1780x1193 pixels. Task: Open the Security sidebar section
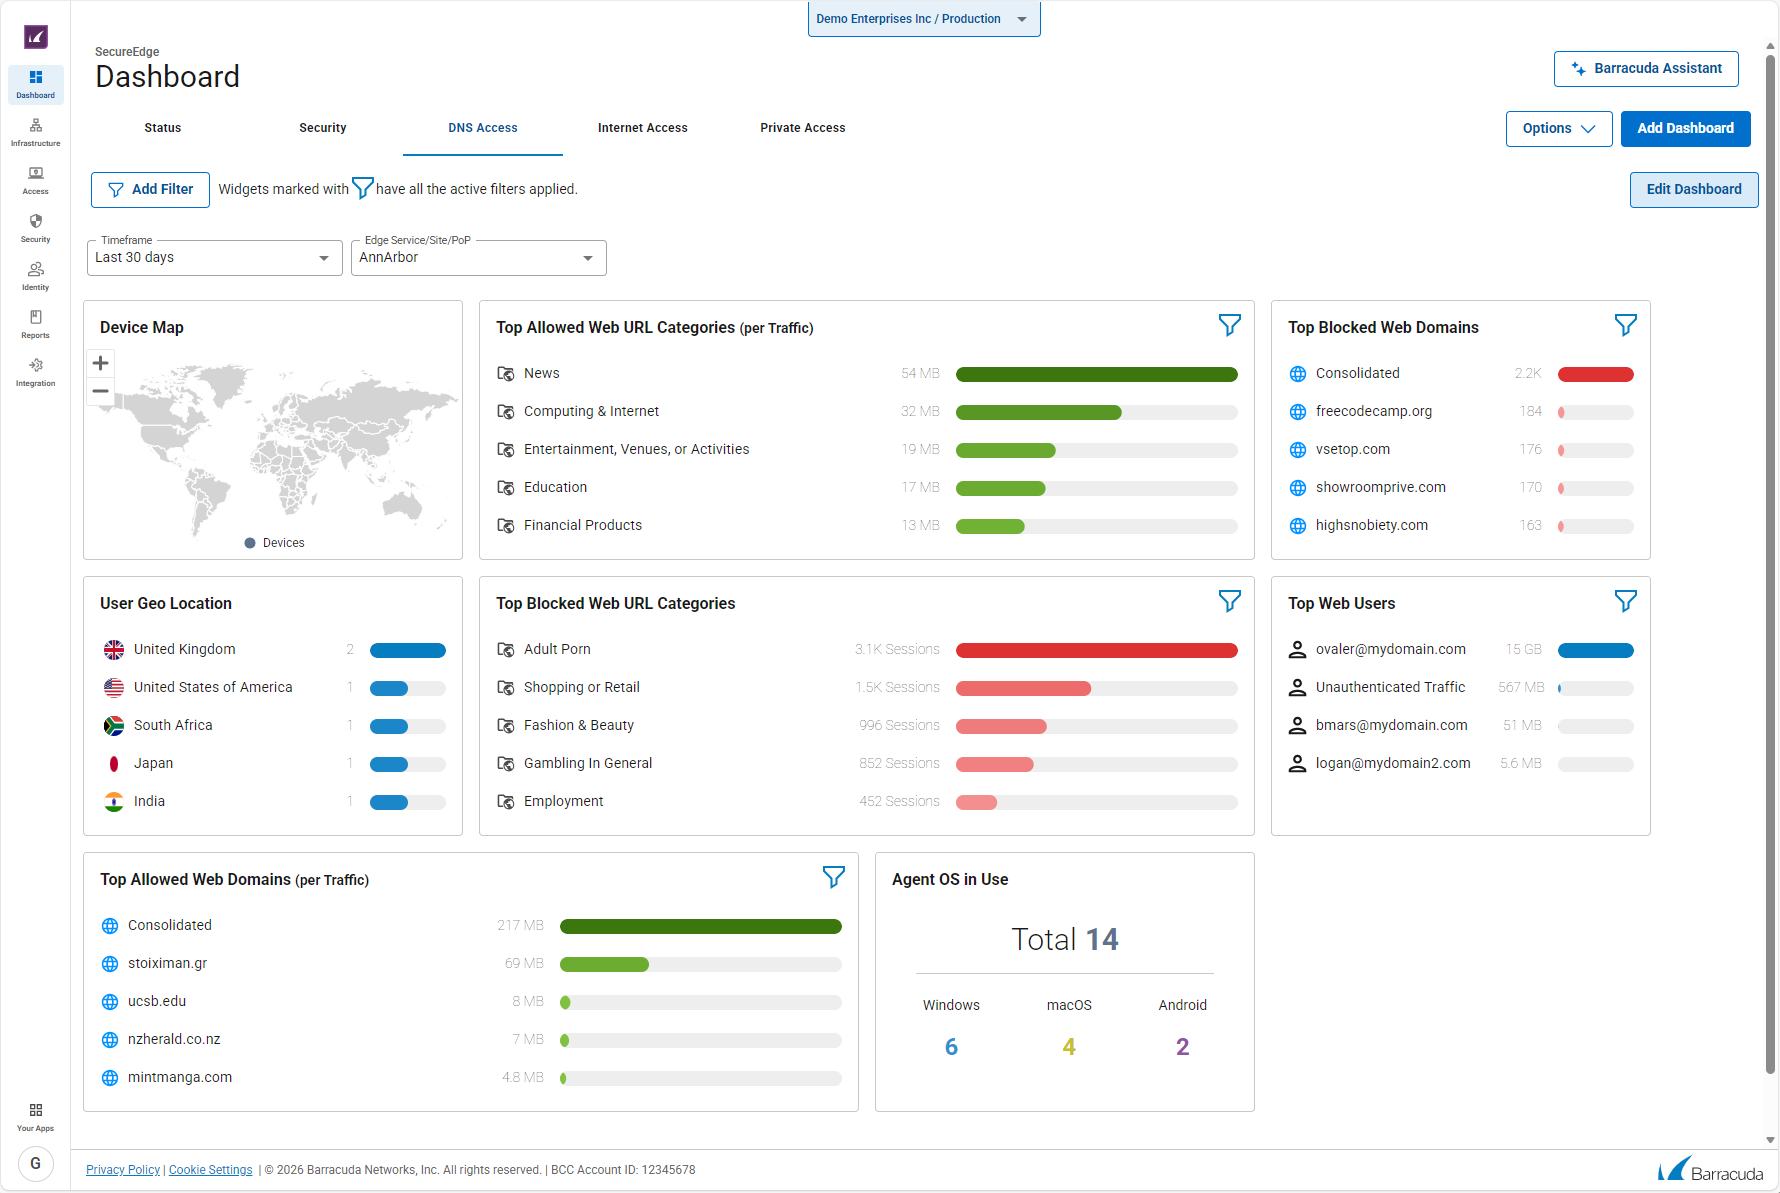[35, 228]
